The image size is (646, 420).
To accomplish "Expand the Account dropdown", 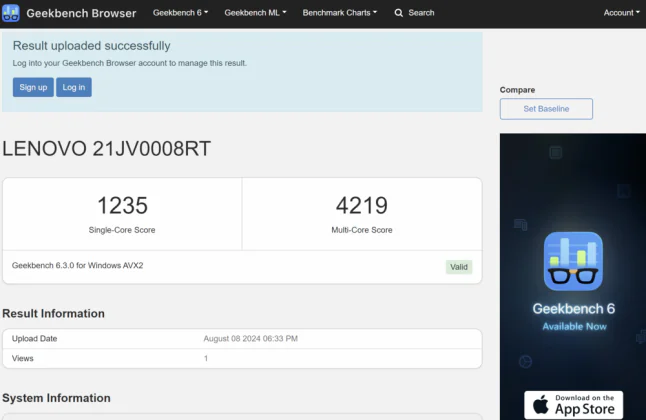I will point(622,13).
